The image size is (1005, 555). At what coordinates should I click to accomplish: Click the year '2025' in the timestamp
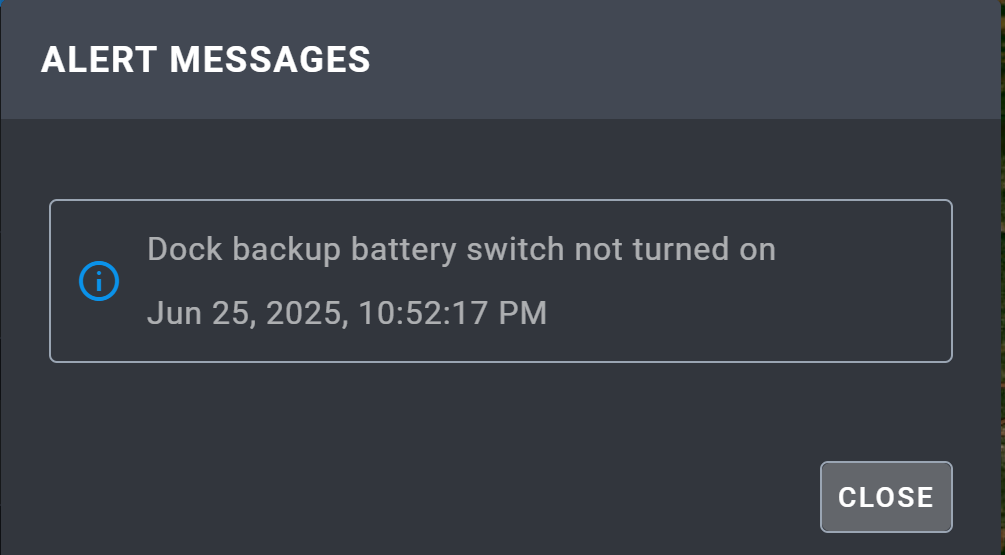[307, 314]
